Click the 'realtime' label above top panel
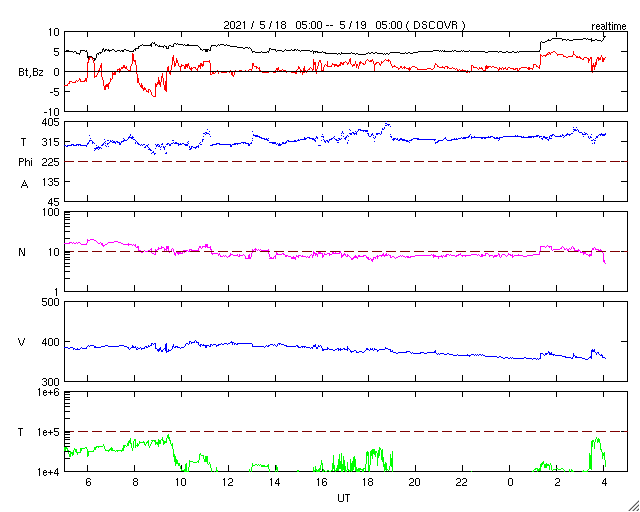Viewport: 640px width, 512px height. click(x=609, y=27)
